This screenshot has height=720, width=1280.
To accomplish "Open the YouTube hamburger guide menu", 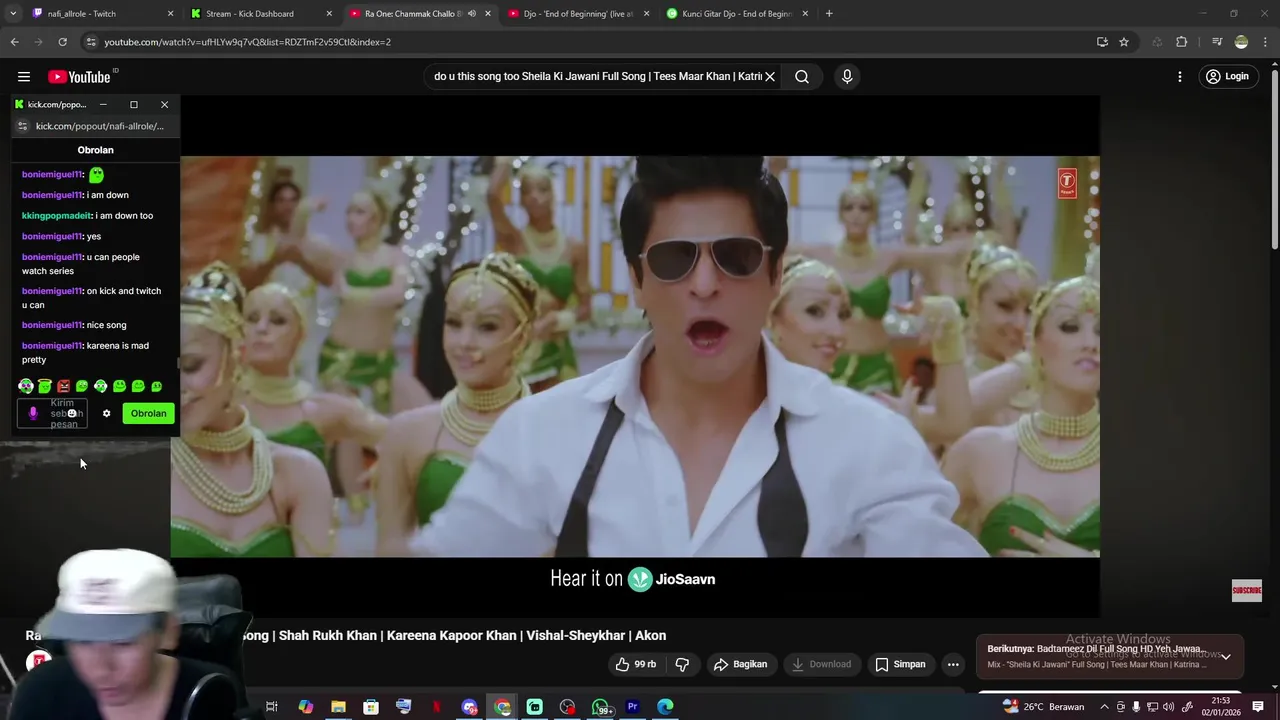I will [x=24, y=77].
